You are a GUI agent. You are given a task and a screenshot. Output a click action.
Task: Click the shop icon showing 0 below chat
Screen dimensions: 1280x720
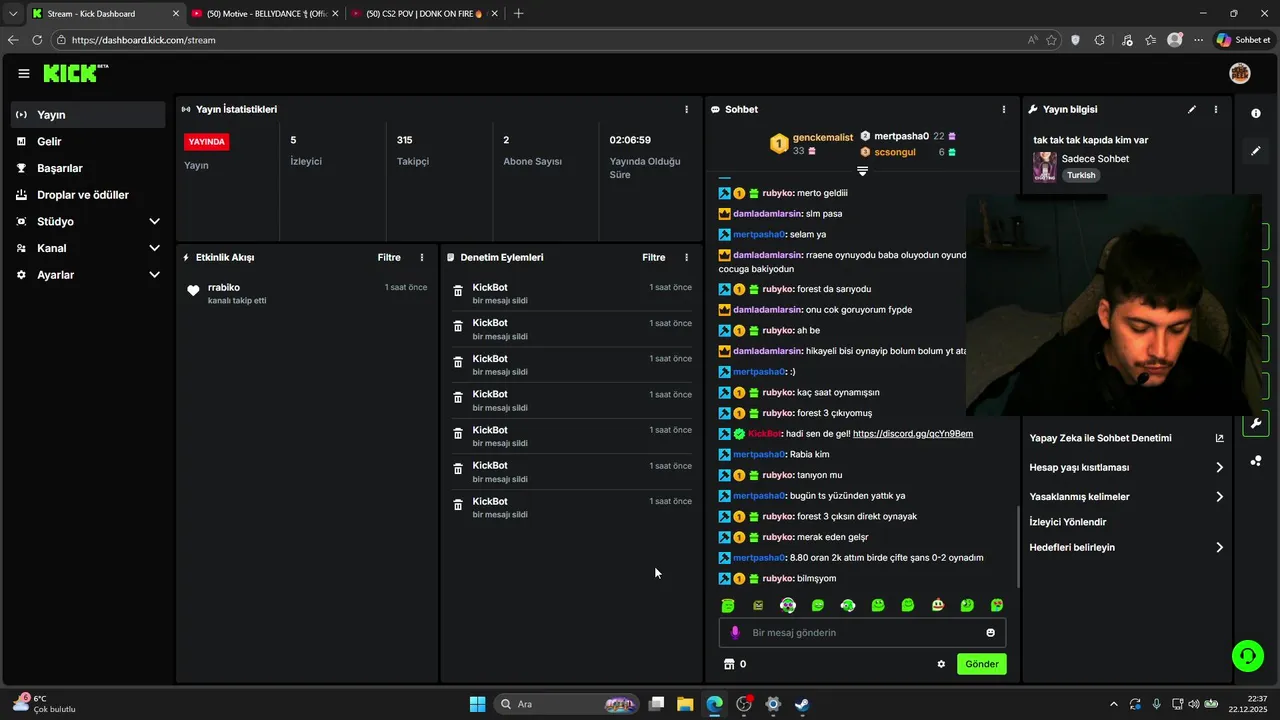tap(729, 664)
